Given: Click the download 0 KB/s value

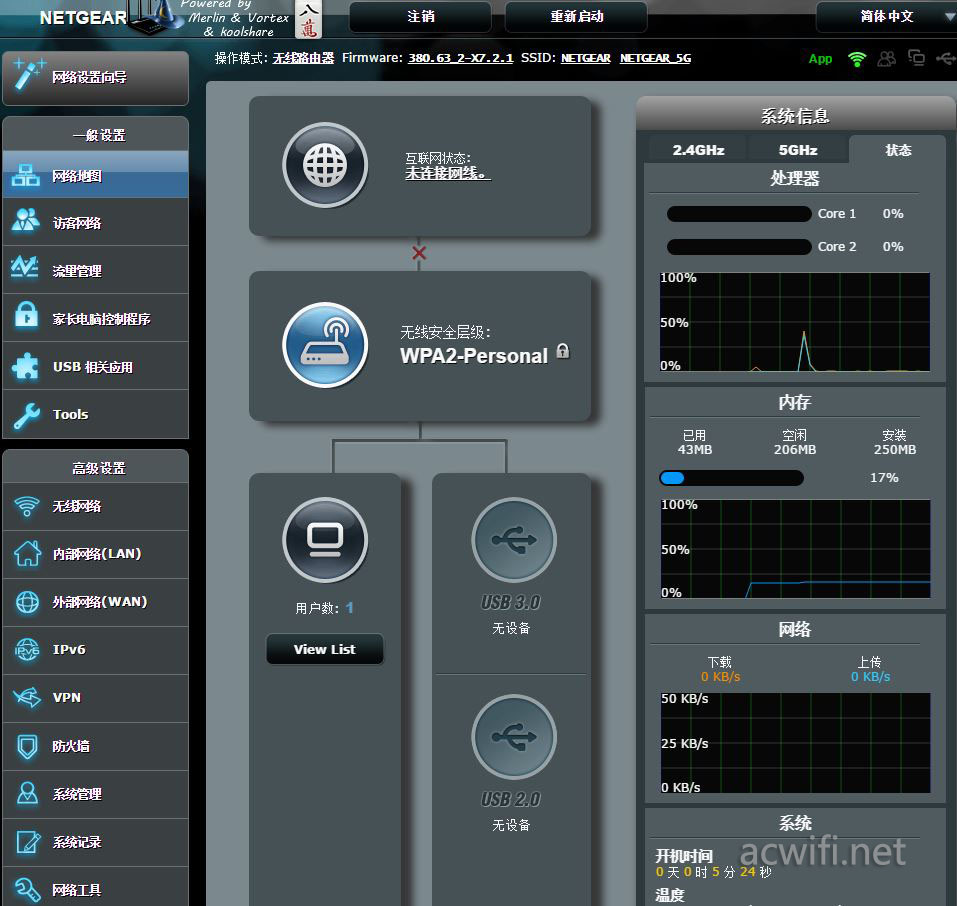Looking at the screenshot, I should click(x=720, y=677).
